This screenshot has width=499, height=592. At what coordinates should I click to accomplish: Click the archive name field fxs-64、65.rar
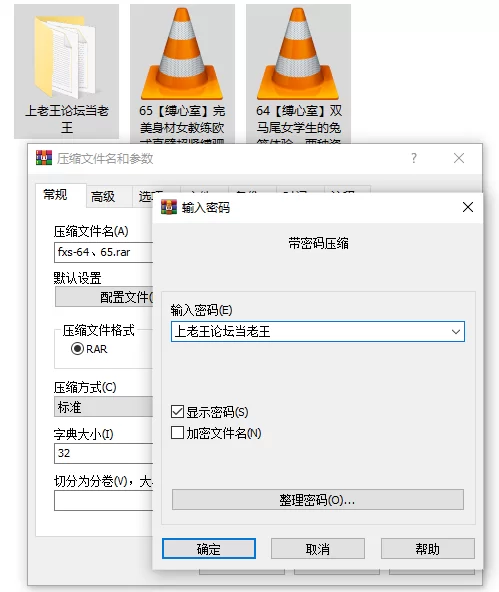pos(104,252)
